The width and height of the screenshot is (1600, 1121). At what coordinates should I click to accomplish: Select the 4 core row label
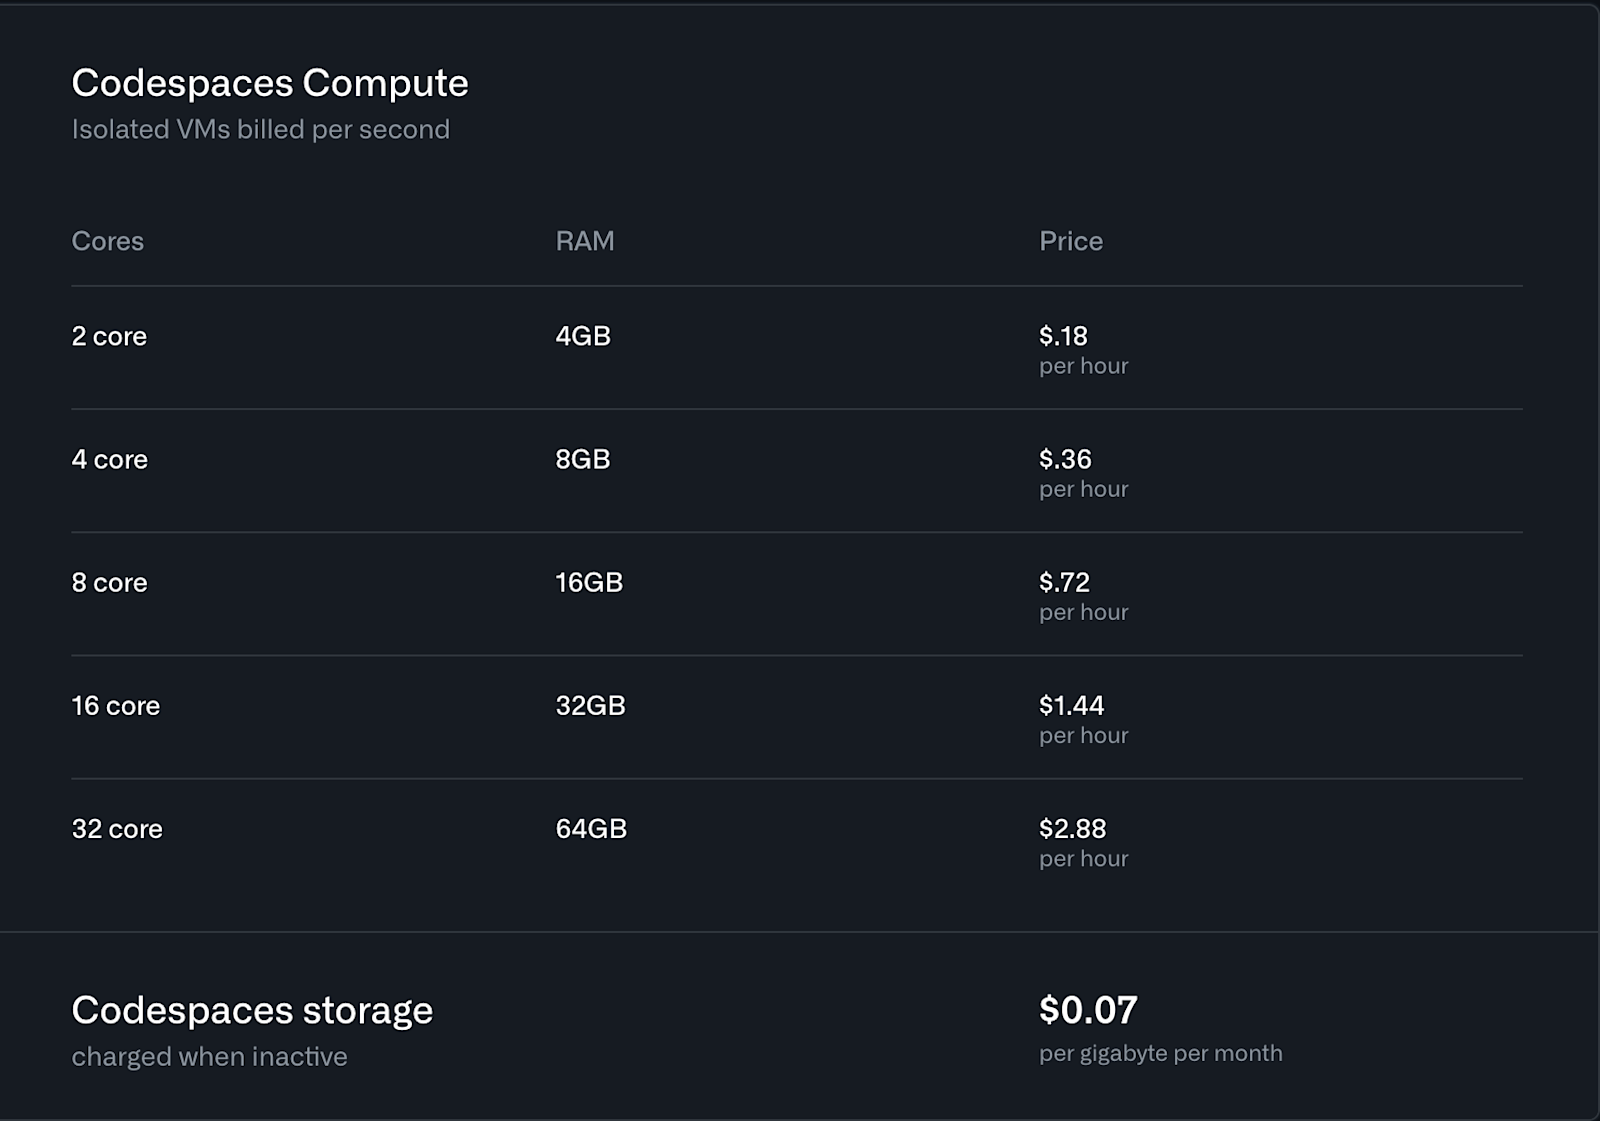[x=109, y=459]
